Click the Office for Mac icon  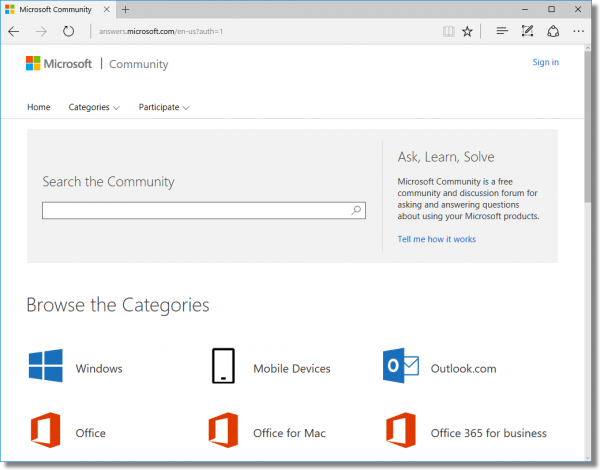(223, 430)
